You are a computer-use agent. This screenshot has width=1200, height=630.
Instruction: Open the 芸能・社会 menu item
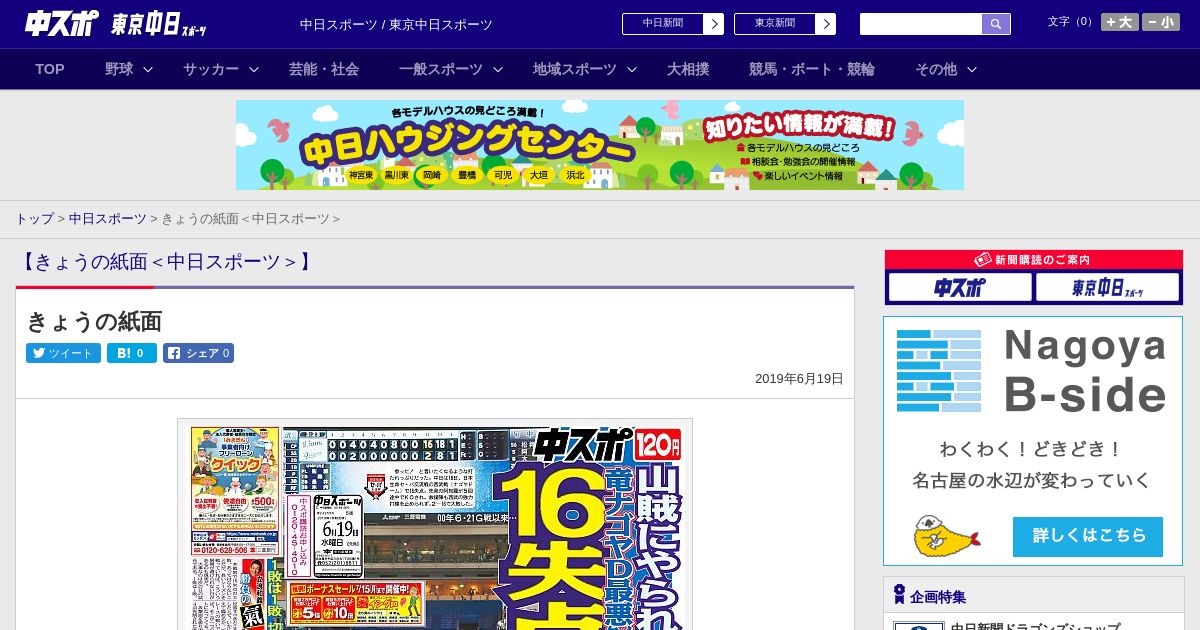pos(324,69)
